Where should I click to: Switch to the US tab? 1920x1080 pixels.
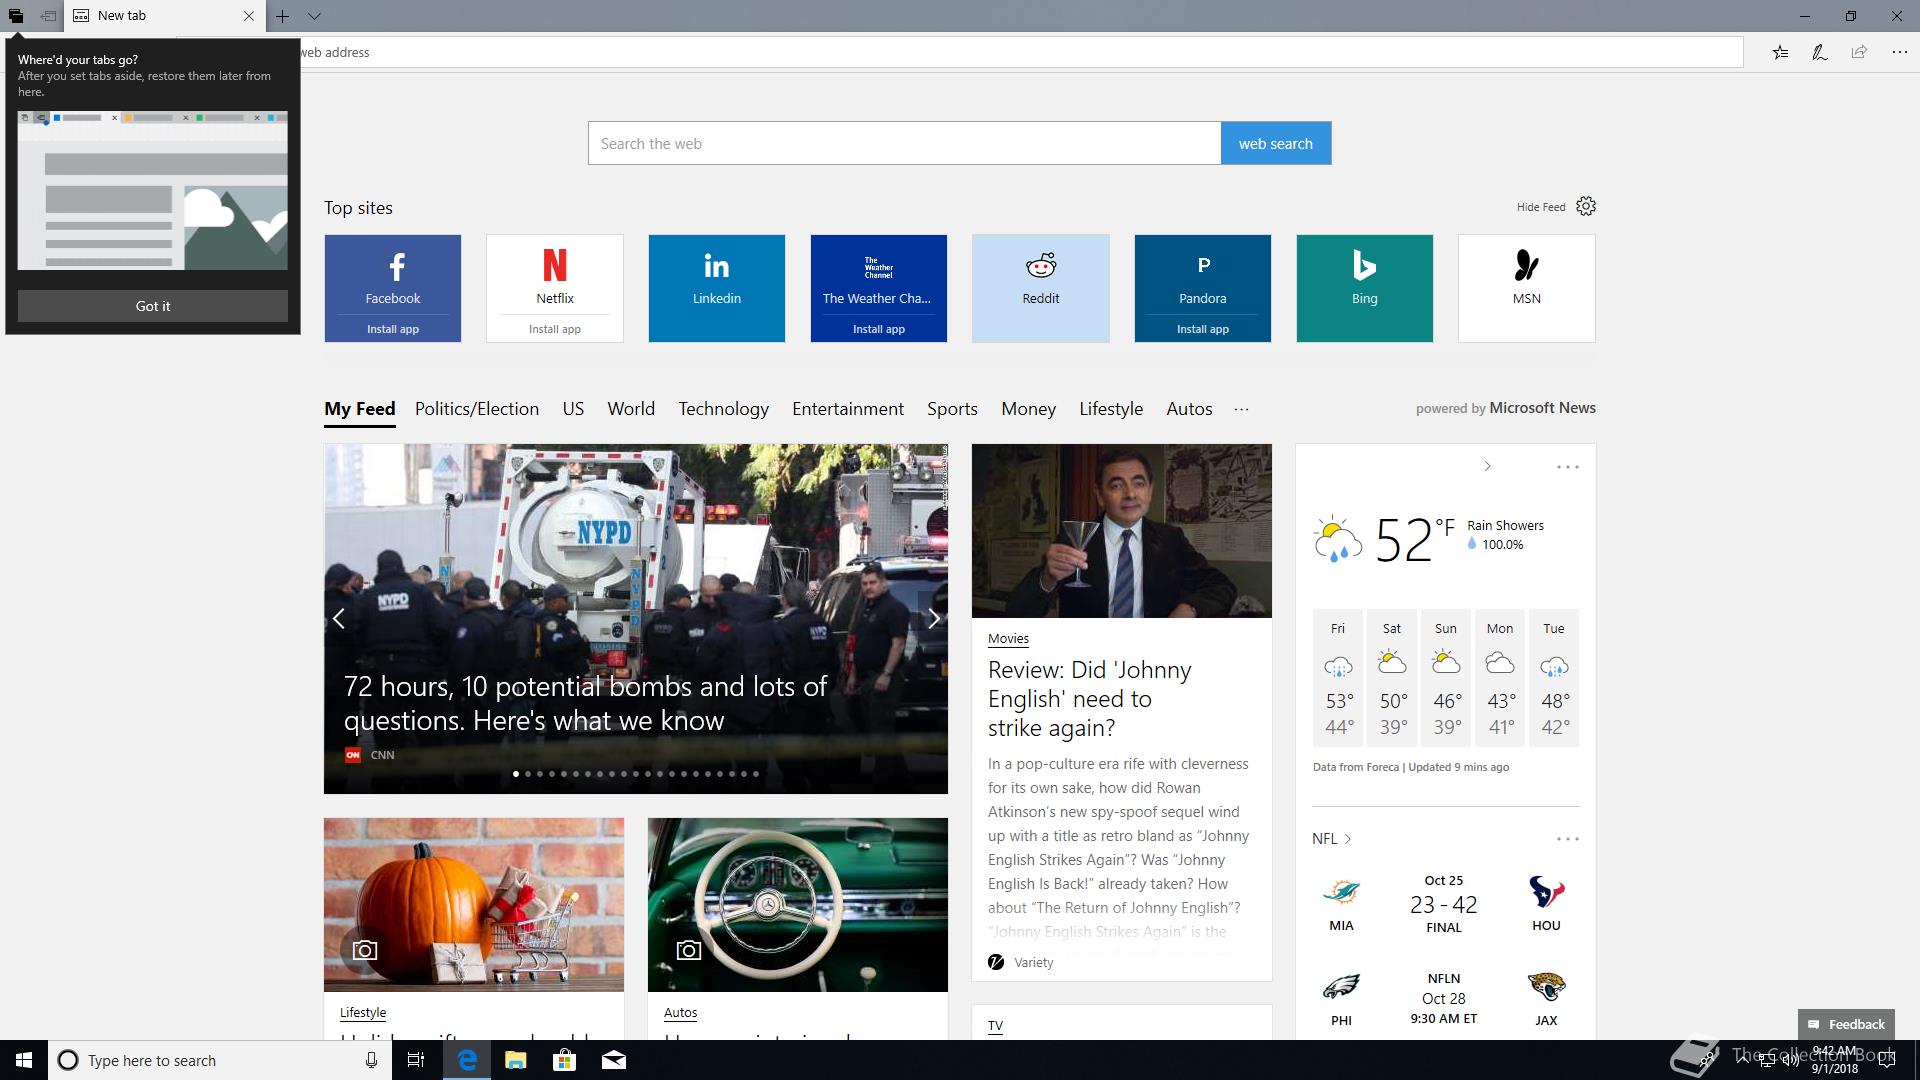[573, 409]
